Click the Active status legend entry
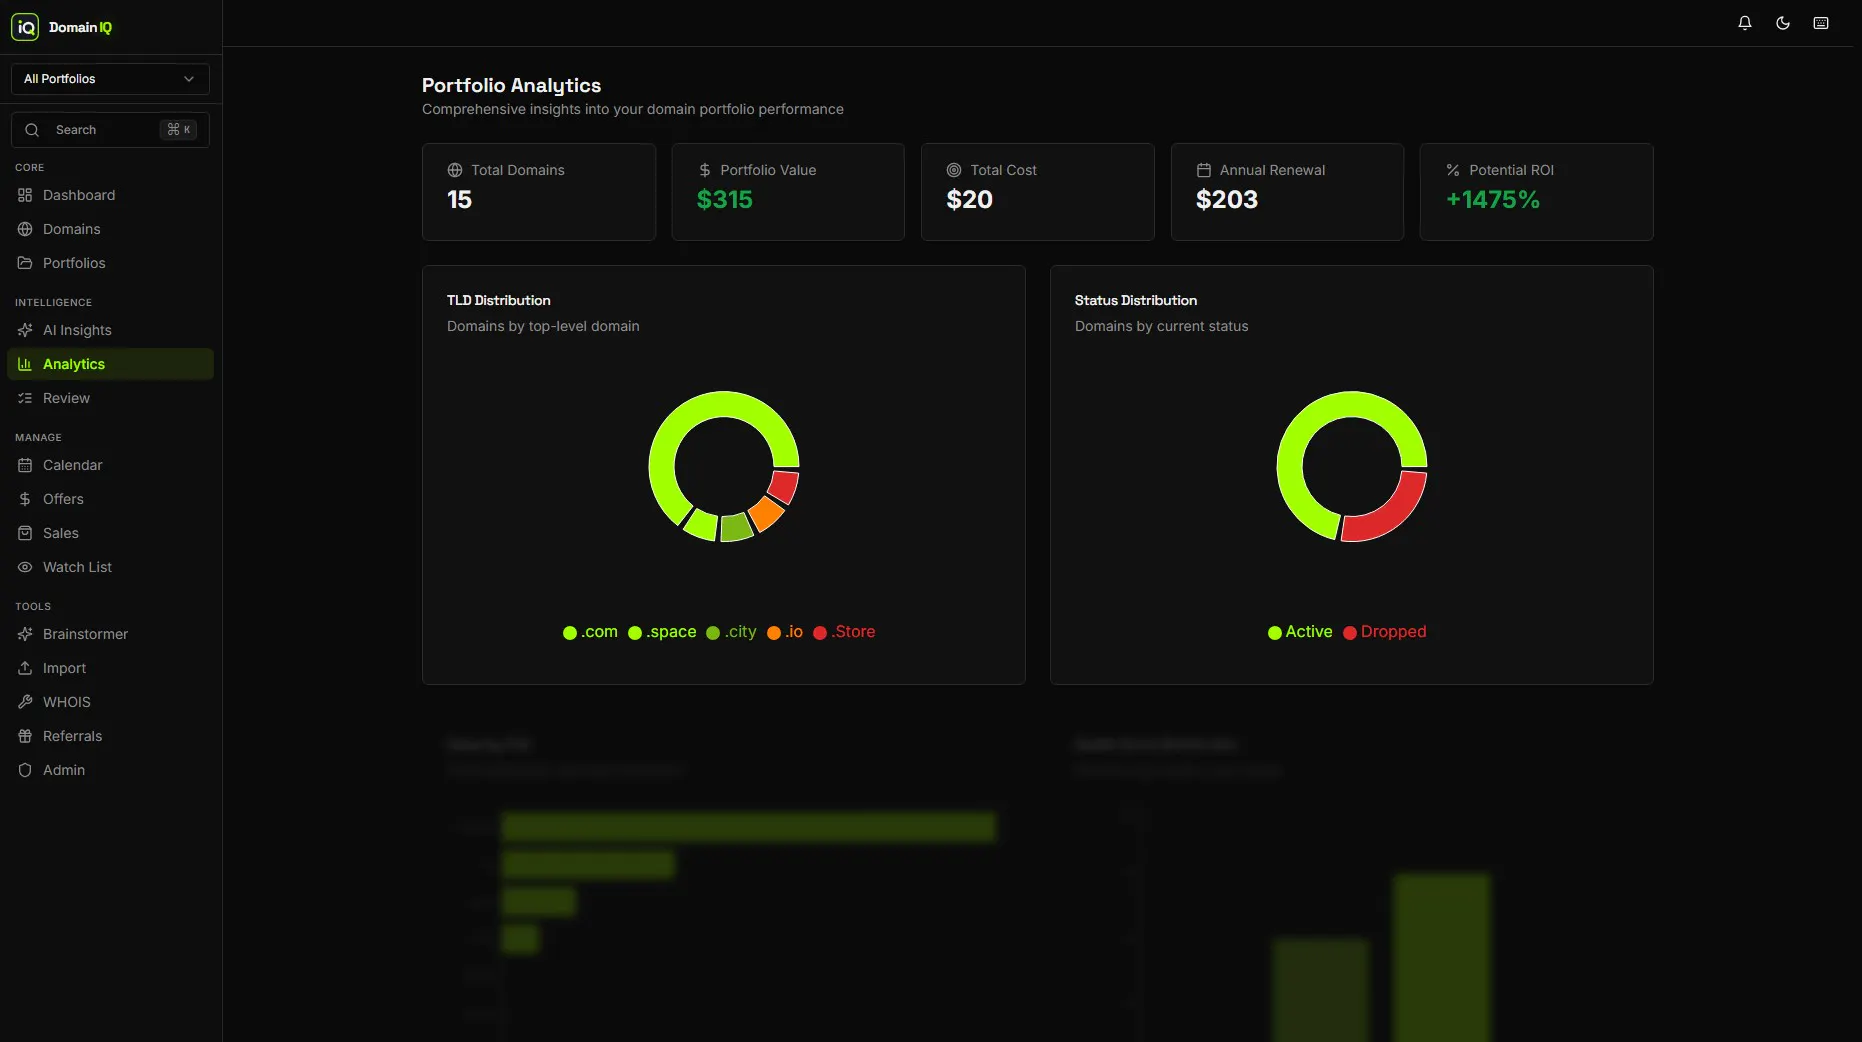1862x1042 pixels. (1300, 632)
